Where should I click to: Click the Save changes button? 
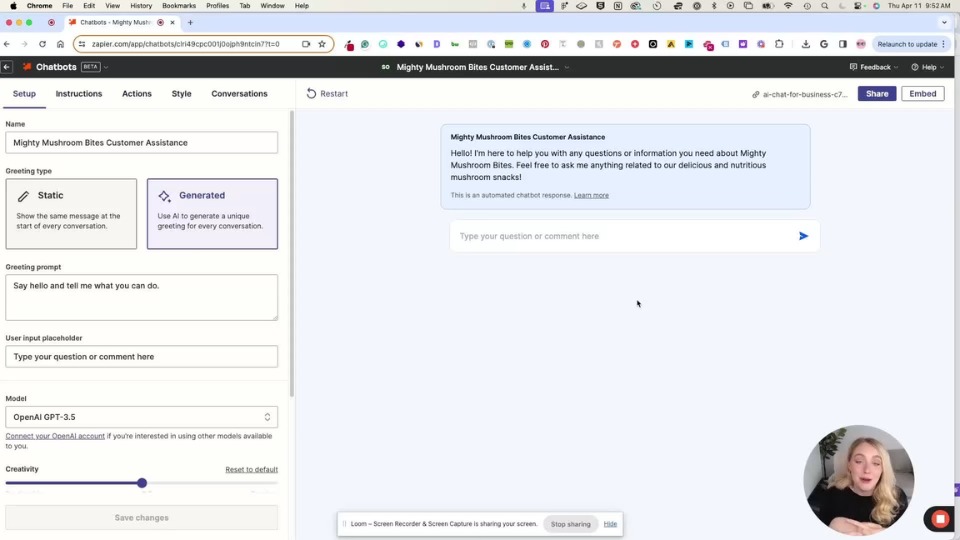(x=141, y=518)
